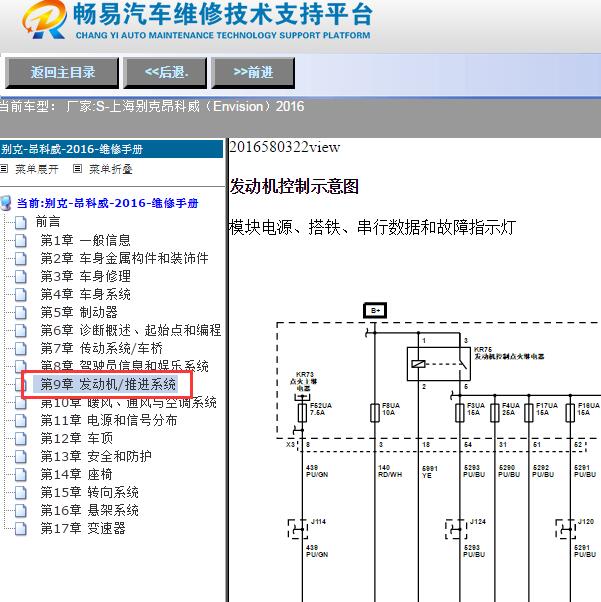Click the page icon beside 第7章
This screenshot has width=601, height=602.
point(21,349)
